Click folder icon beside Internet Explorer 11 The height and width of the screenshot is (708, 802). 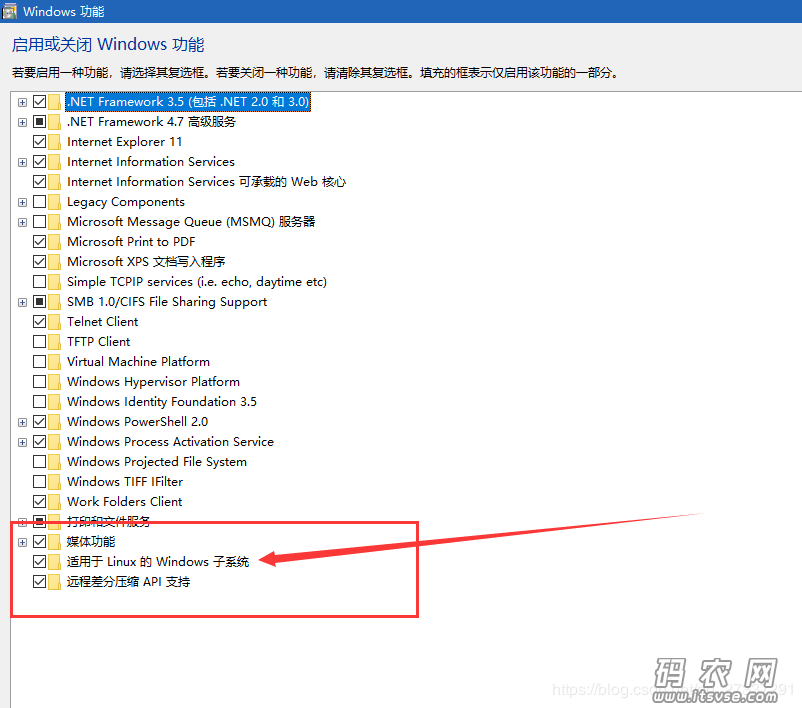(x=55, y=142)
